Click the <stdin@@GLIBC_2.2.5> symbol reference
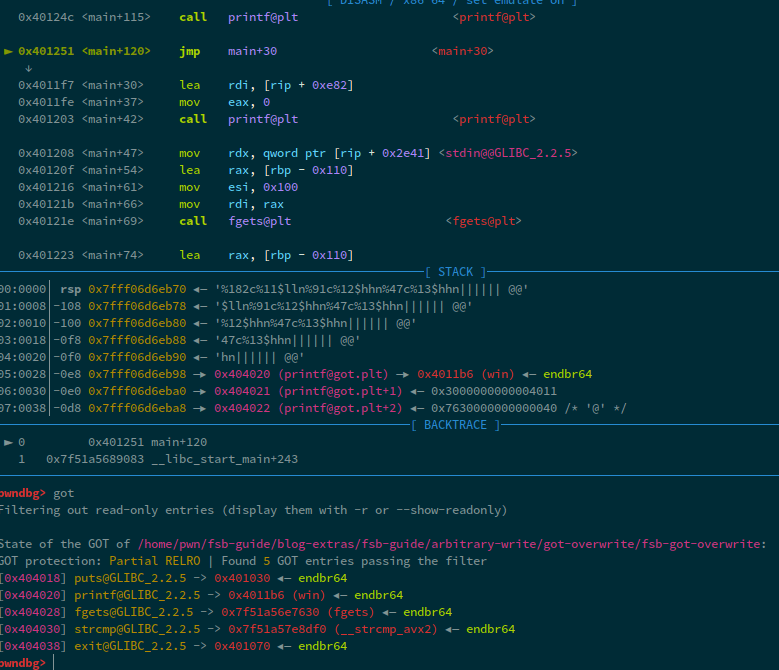Image resolution: width=779 pixels, height=670 pixels. [x=507, y=153]
